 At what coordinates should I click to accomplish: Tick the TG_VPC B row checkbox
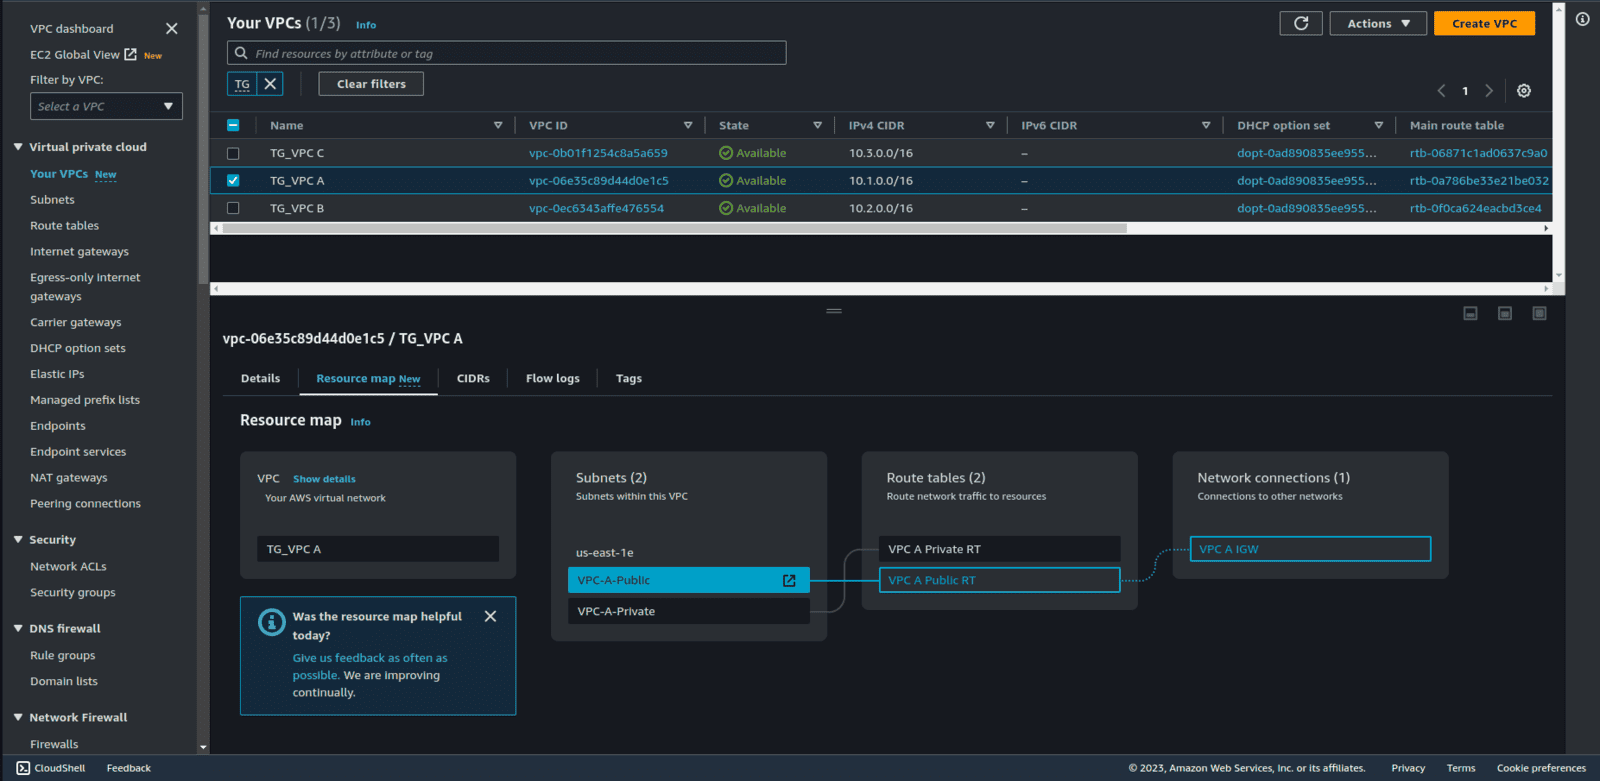tap(233, 209)
